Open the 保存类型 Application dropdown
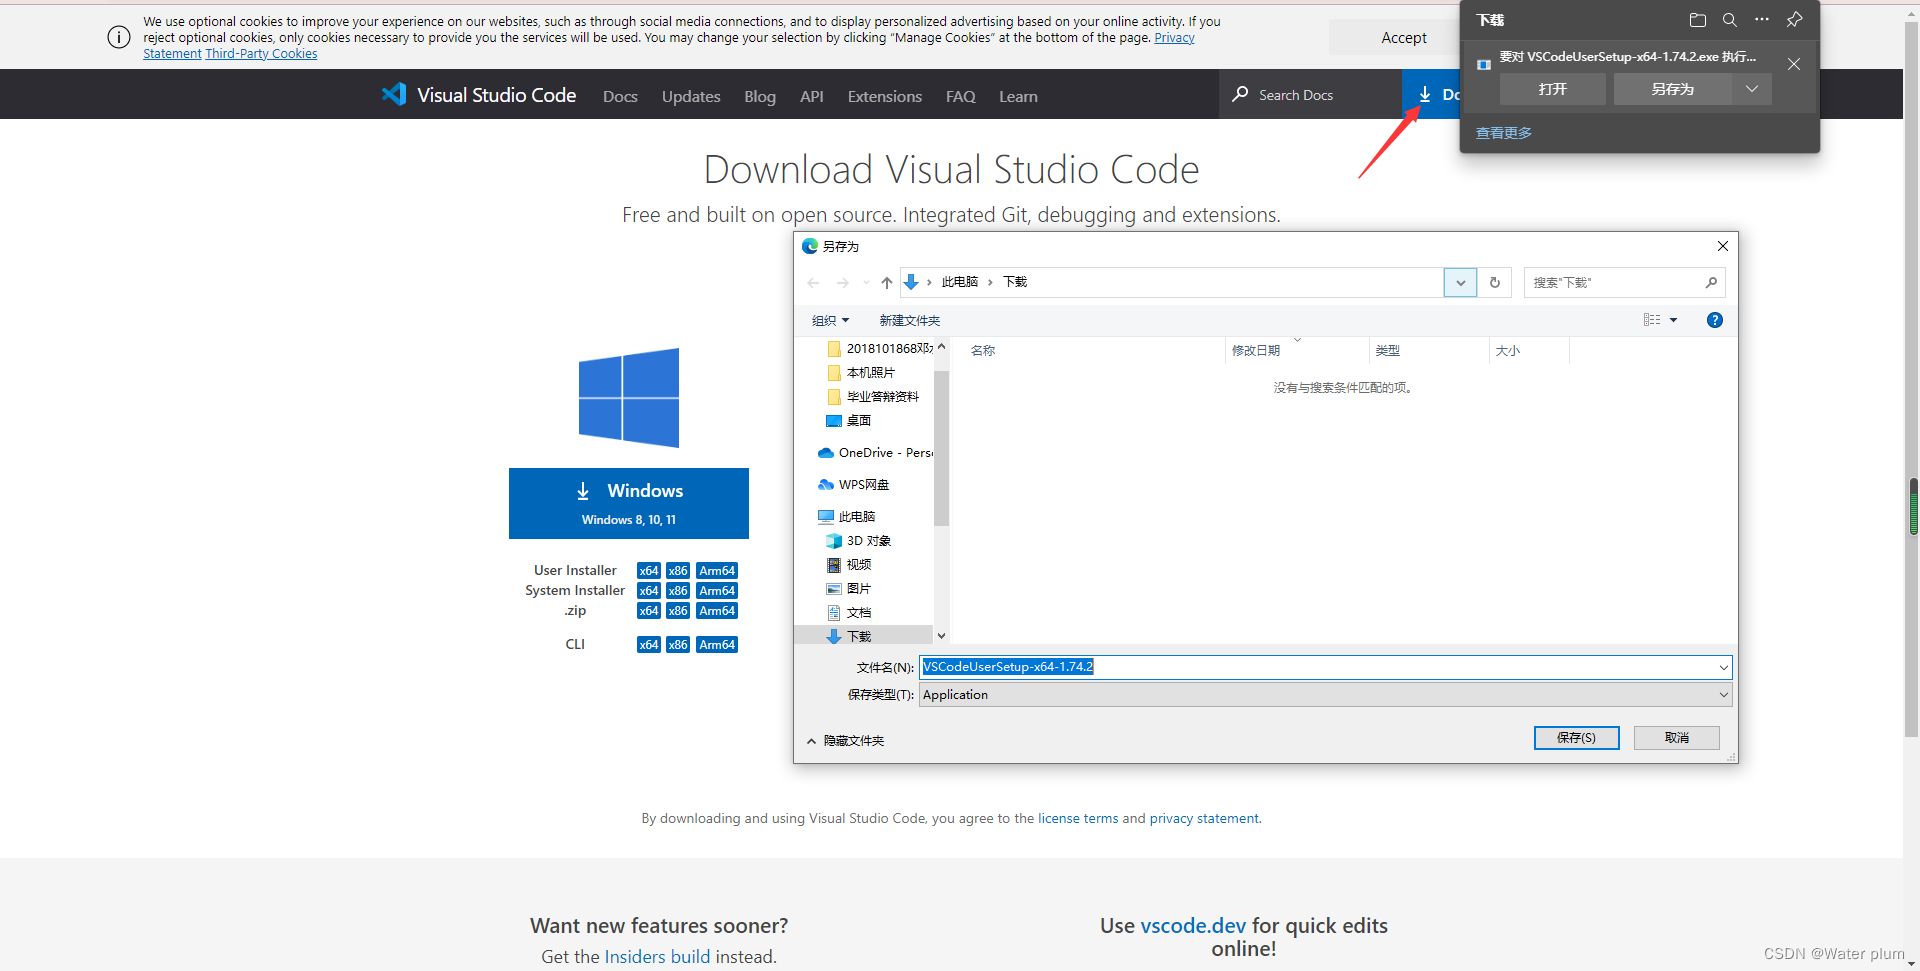Screen dimensions: 1920x971 point(1325,695)
